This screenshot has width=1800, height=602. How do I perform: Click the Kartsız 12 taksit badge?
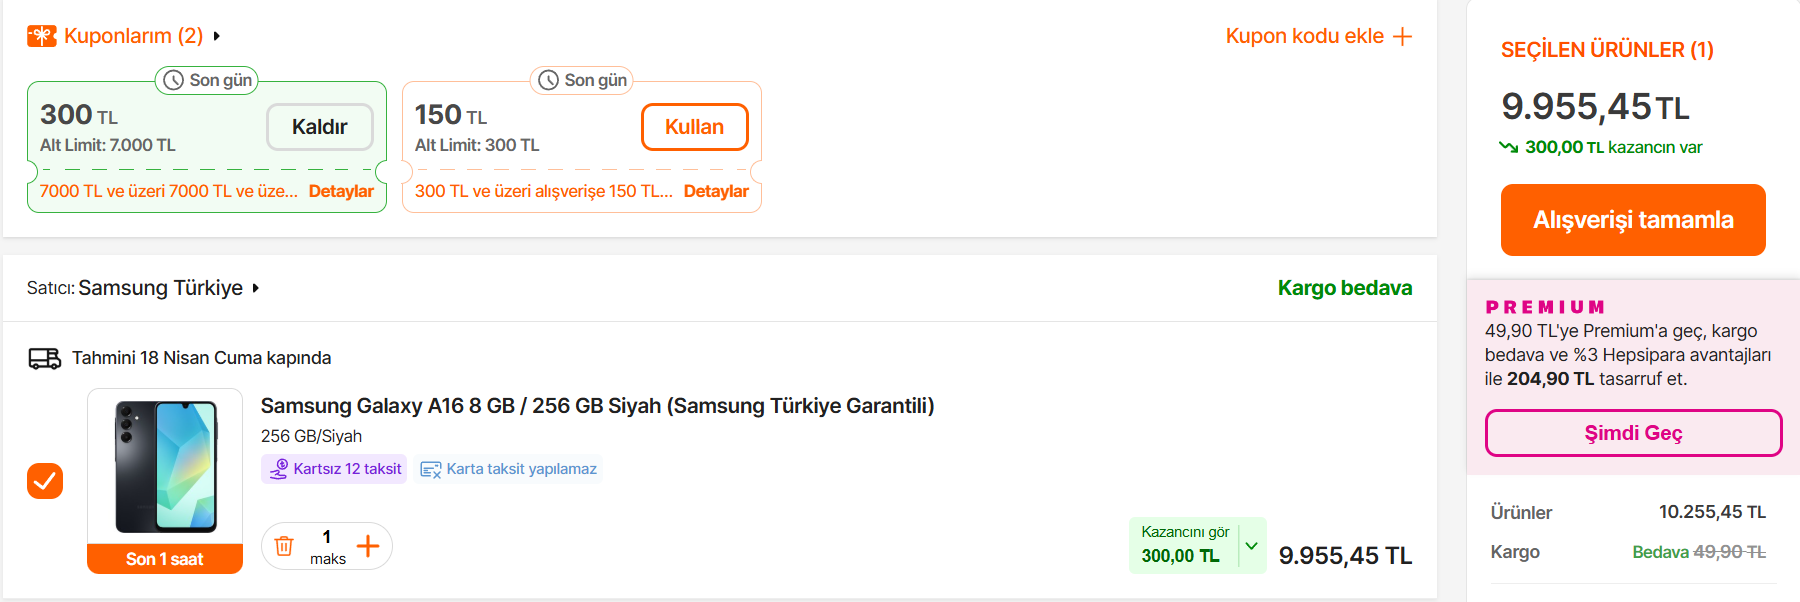(x=335, y=469)
